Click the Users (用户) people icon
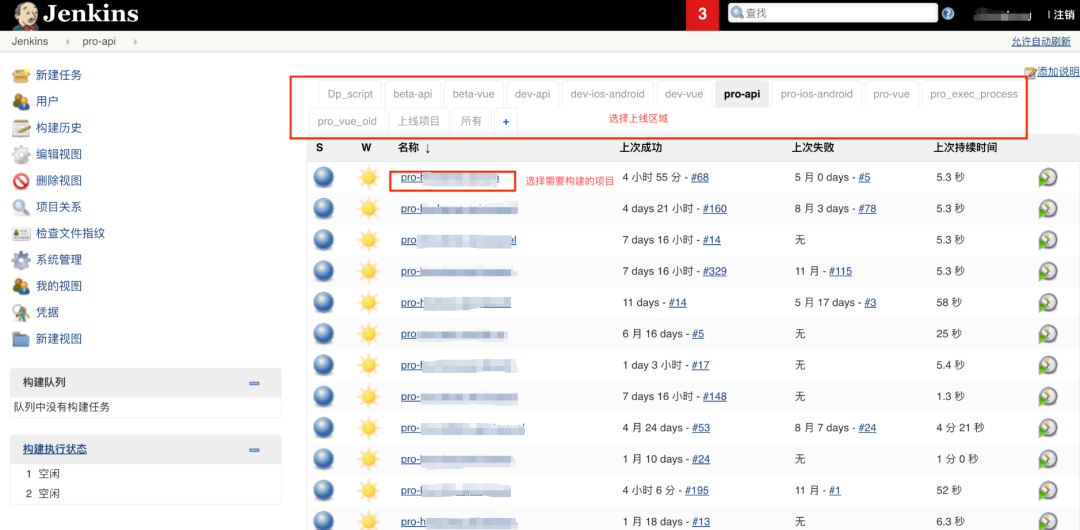The height and width of the screenshot is (530, 1080). 21,101
